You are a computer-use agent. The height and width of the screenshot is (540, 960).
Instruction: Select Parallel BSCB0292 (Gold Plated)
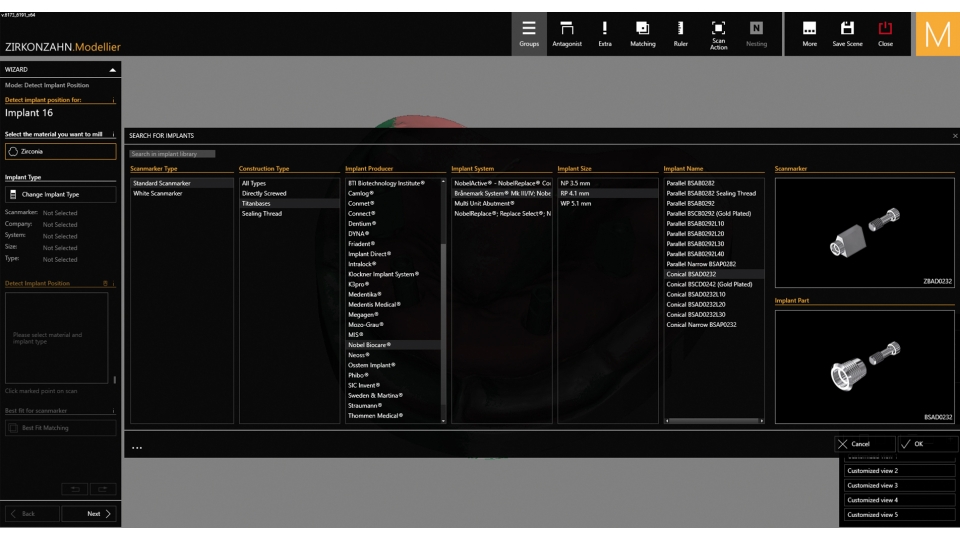(x=714, y=214)
